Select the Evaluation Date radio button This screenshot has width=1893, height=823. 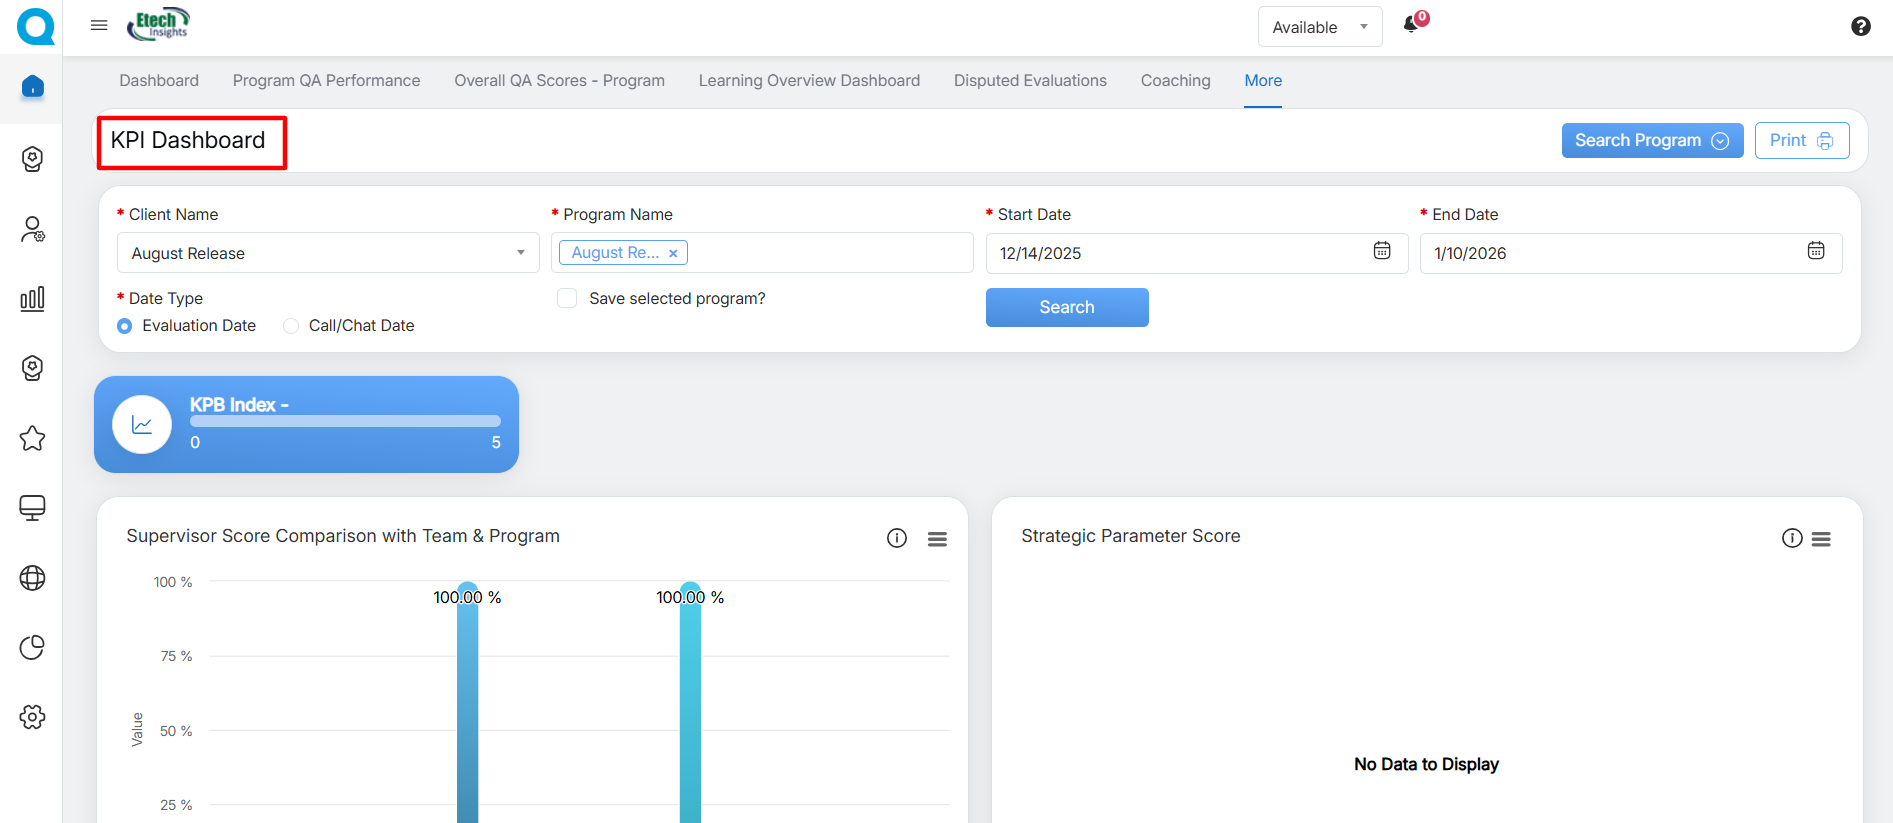click(x=125, y=326)
